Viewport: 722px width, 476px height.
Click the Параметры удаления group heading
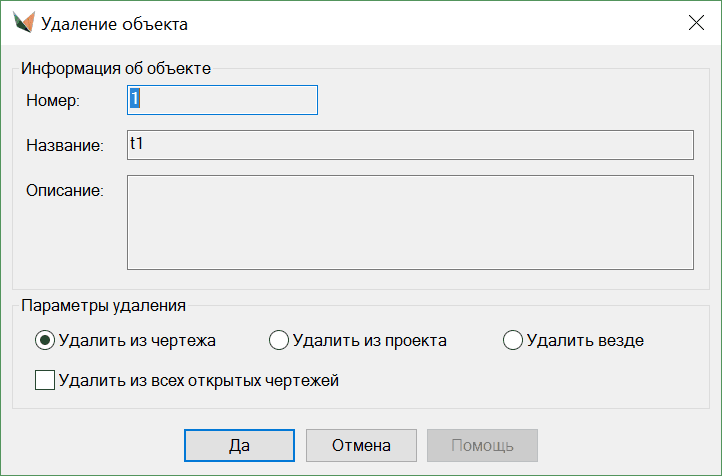[105, 305]
